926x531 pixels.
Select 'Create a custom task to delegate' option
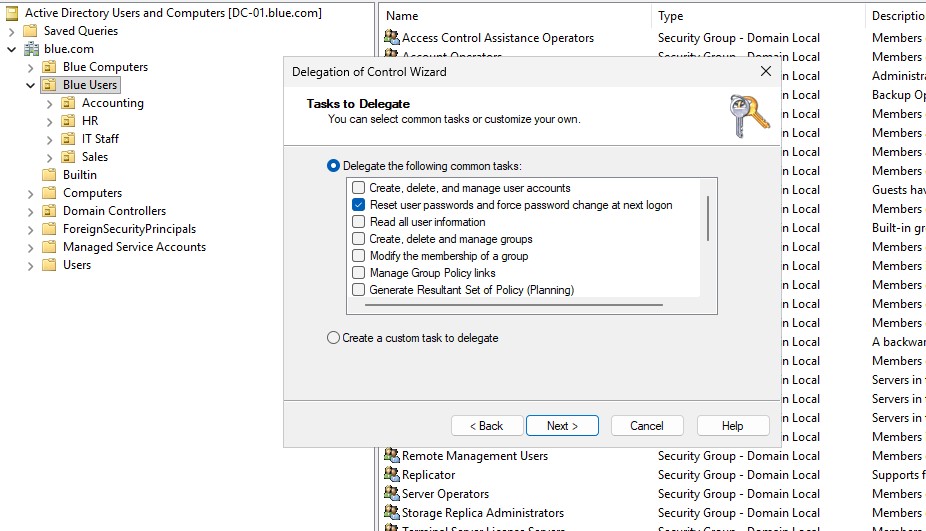333,338
